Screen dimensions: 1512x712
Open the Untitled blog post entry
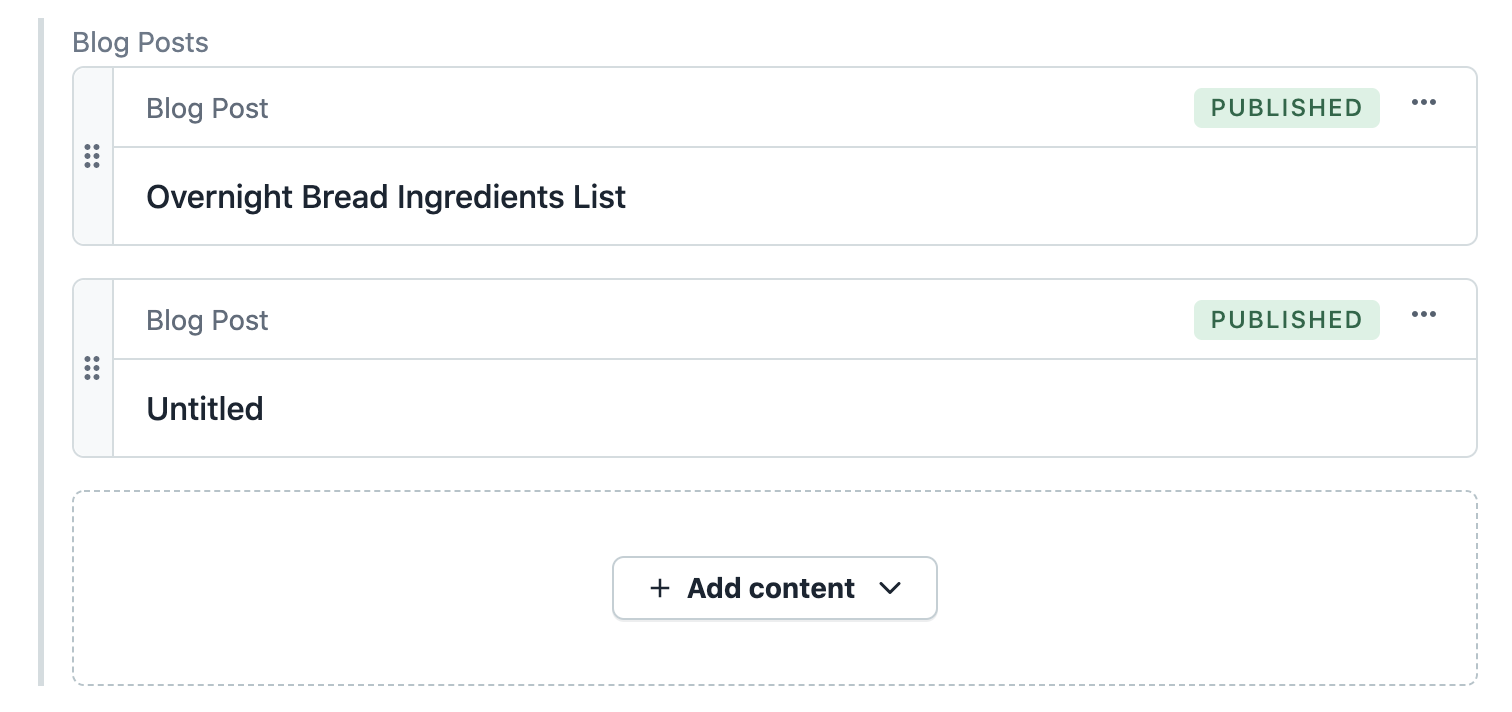pos(205,409)
